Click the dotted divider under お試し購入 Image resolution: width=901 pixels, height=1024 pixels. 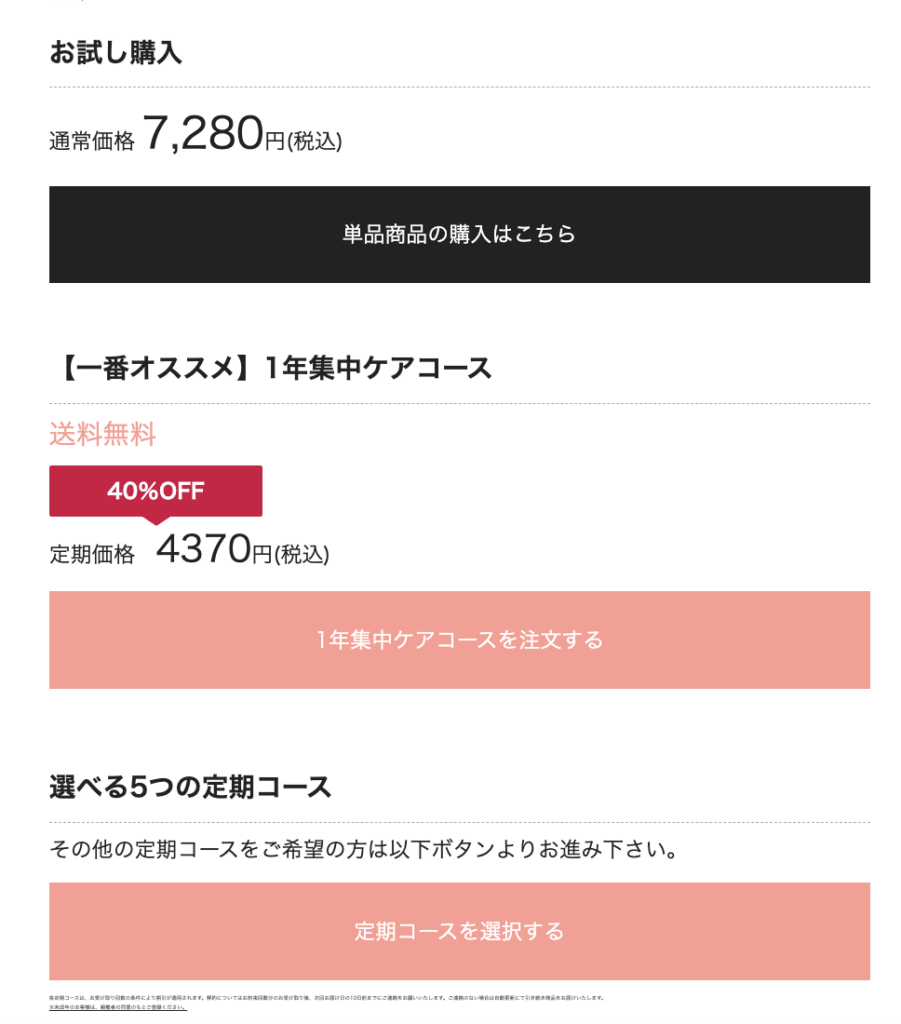point(459,87)
